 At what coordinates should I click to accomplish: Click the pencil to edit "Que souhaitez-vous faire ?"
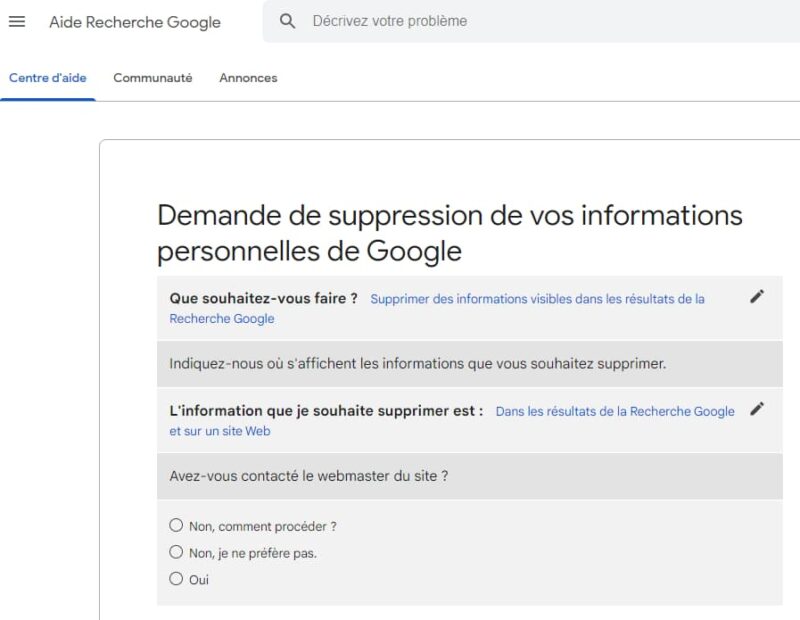(x=758, y=296)
